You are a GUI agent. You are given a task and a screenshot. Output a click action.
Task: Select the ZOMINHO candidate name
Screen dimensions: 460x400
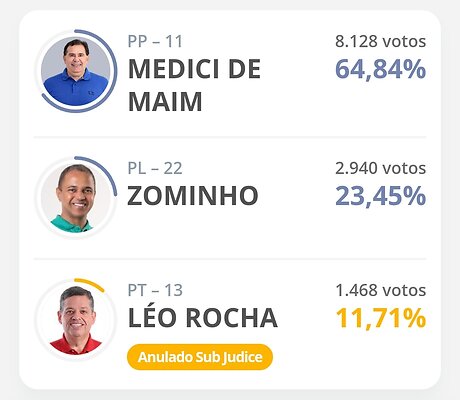click(x=193, y=196)
